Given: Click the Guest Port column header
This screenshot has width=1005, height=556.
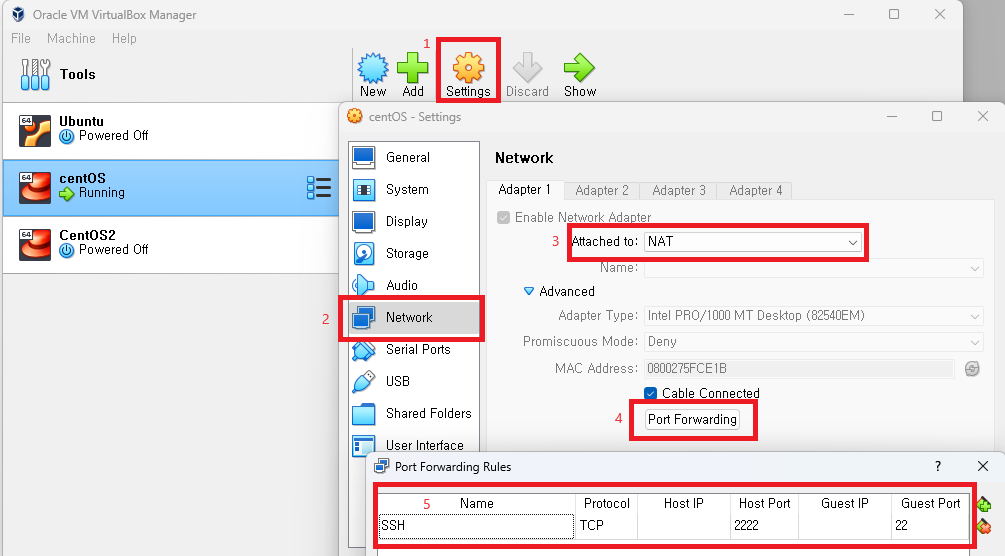Looking at the screenshot, I should click(930, 503).
